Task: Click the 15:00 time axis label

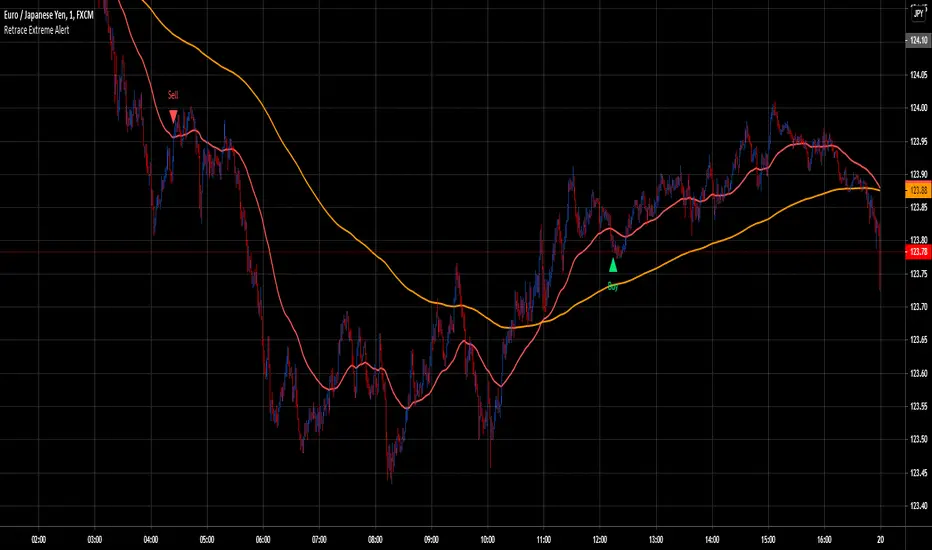Action: (x=768, y=540)
